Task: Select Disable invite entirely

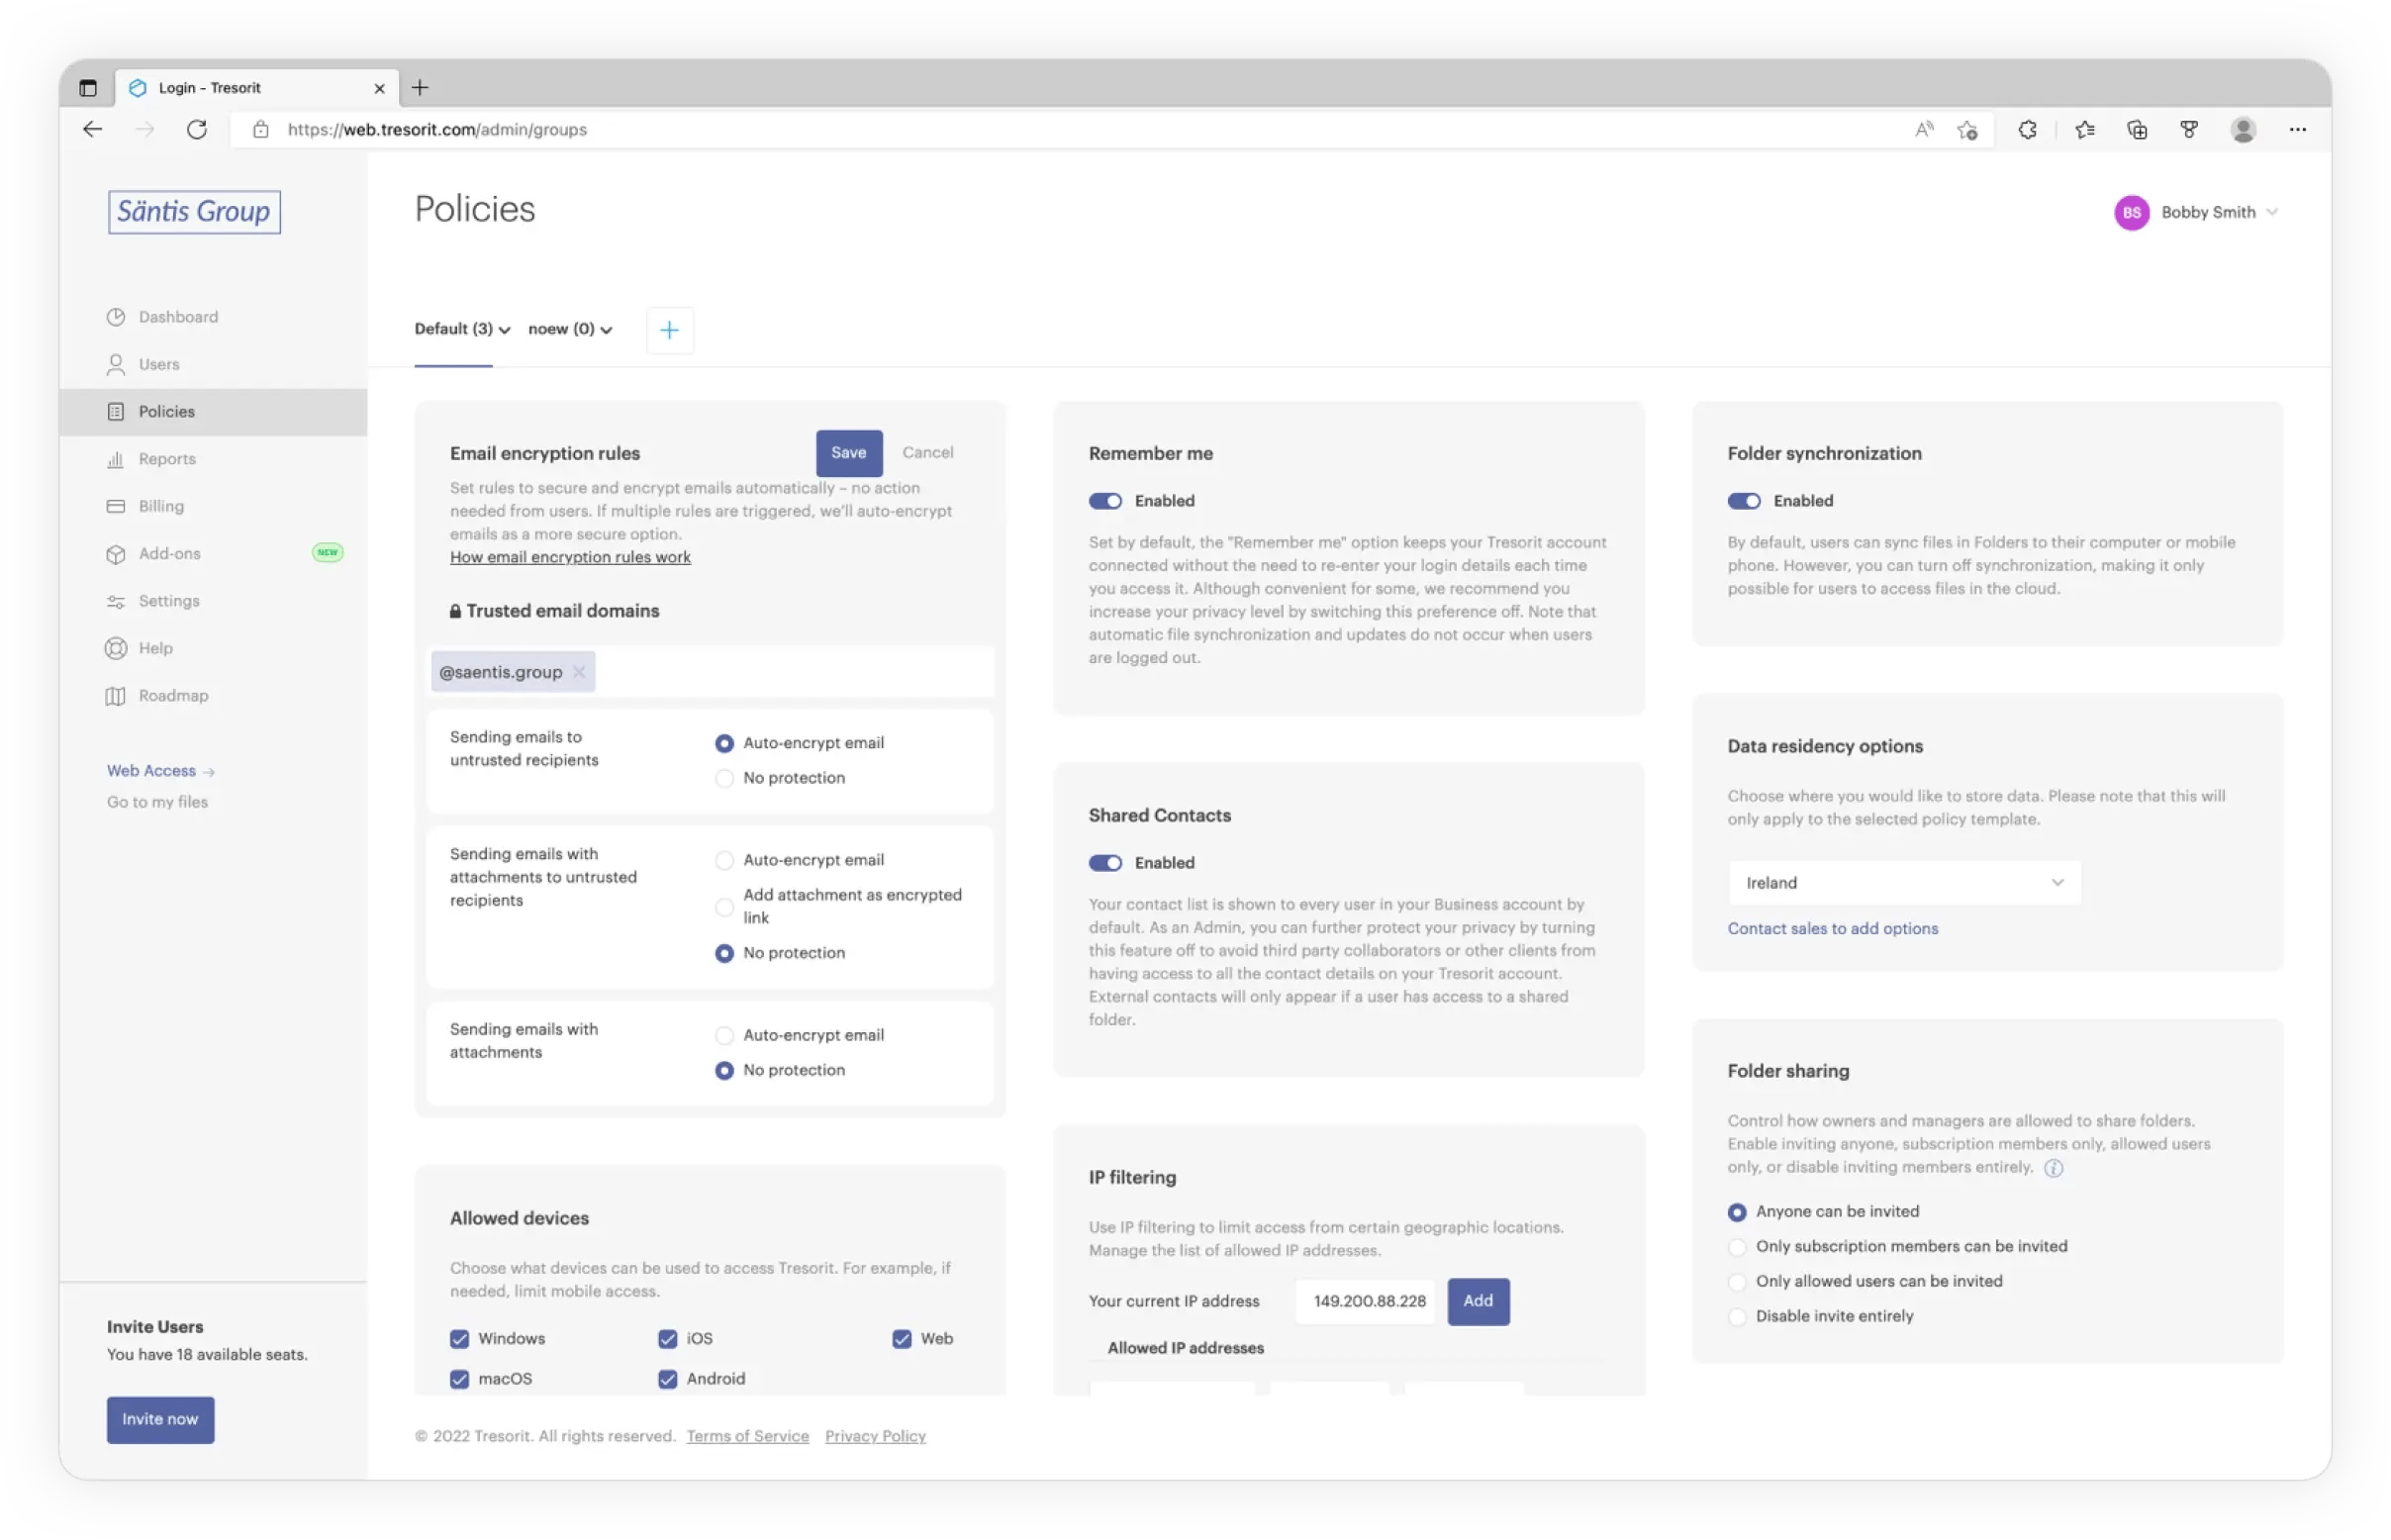Action: click(x=1737, y=1317)
